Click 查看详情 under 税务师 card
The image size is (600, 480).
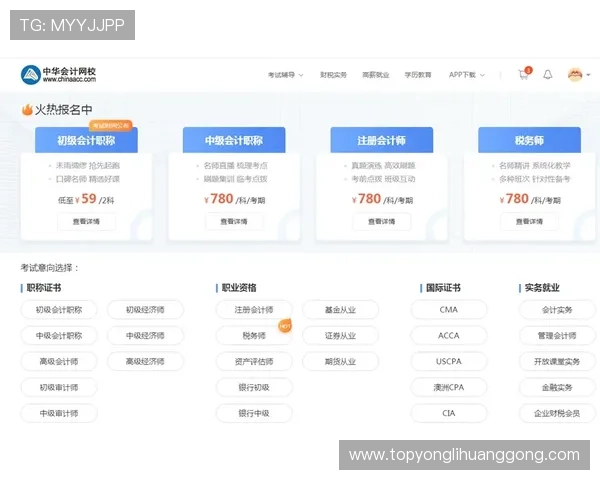pyautogui.click(x=530, y=222)
